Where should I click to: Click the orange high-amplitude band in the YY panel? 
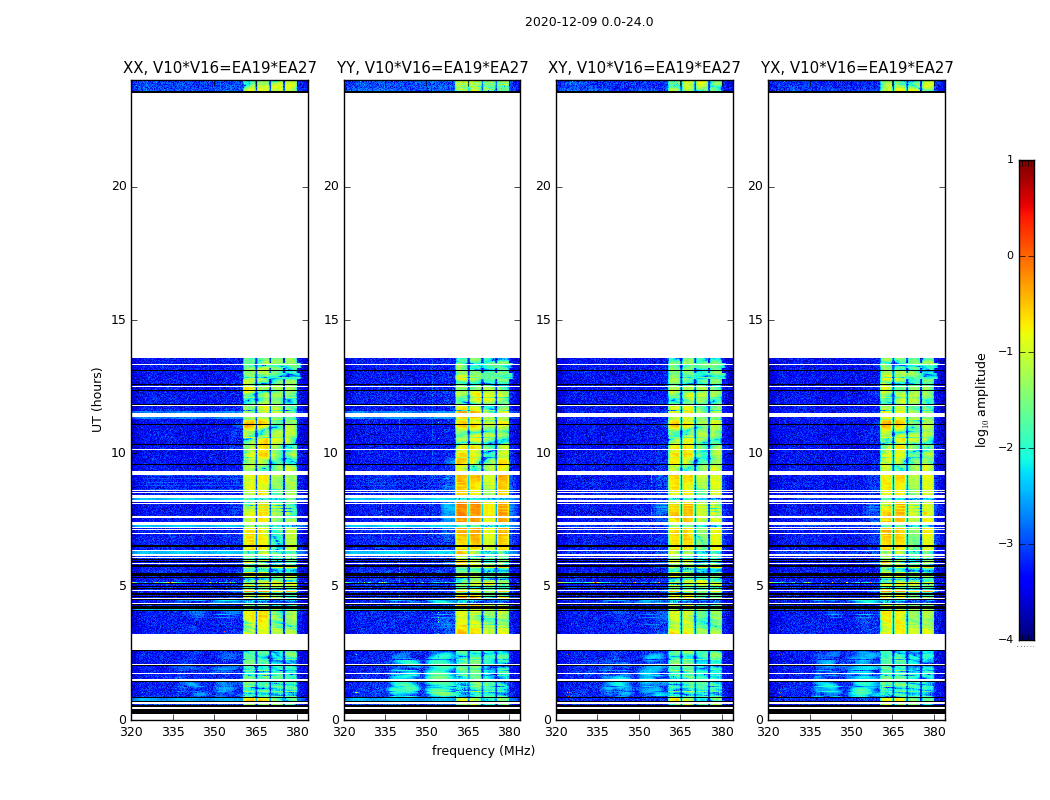pyautogui.click(x=482, y=512)
